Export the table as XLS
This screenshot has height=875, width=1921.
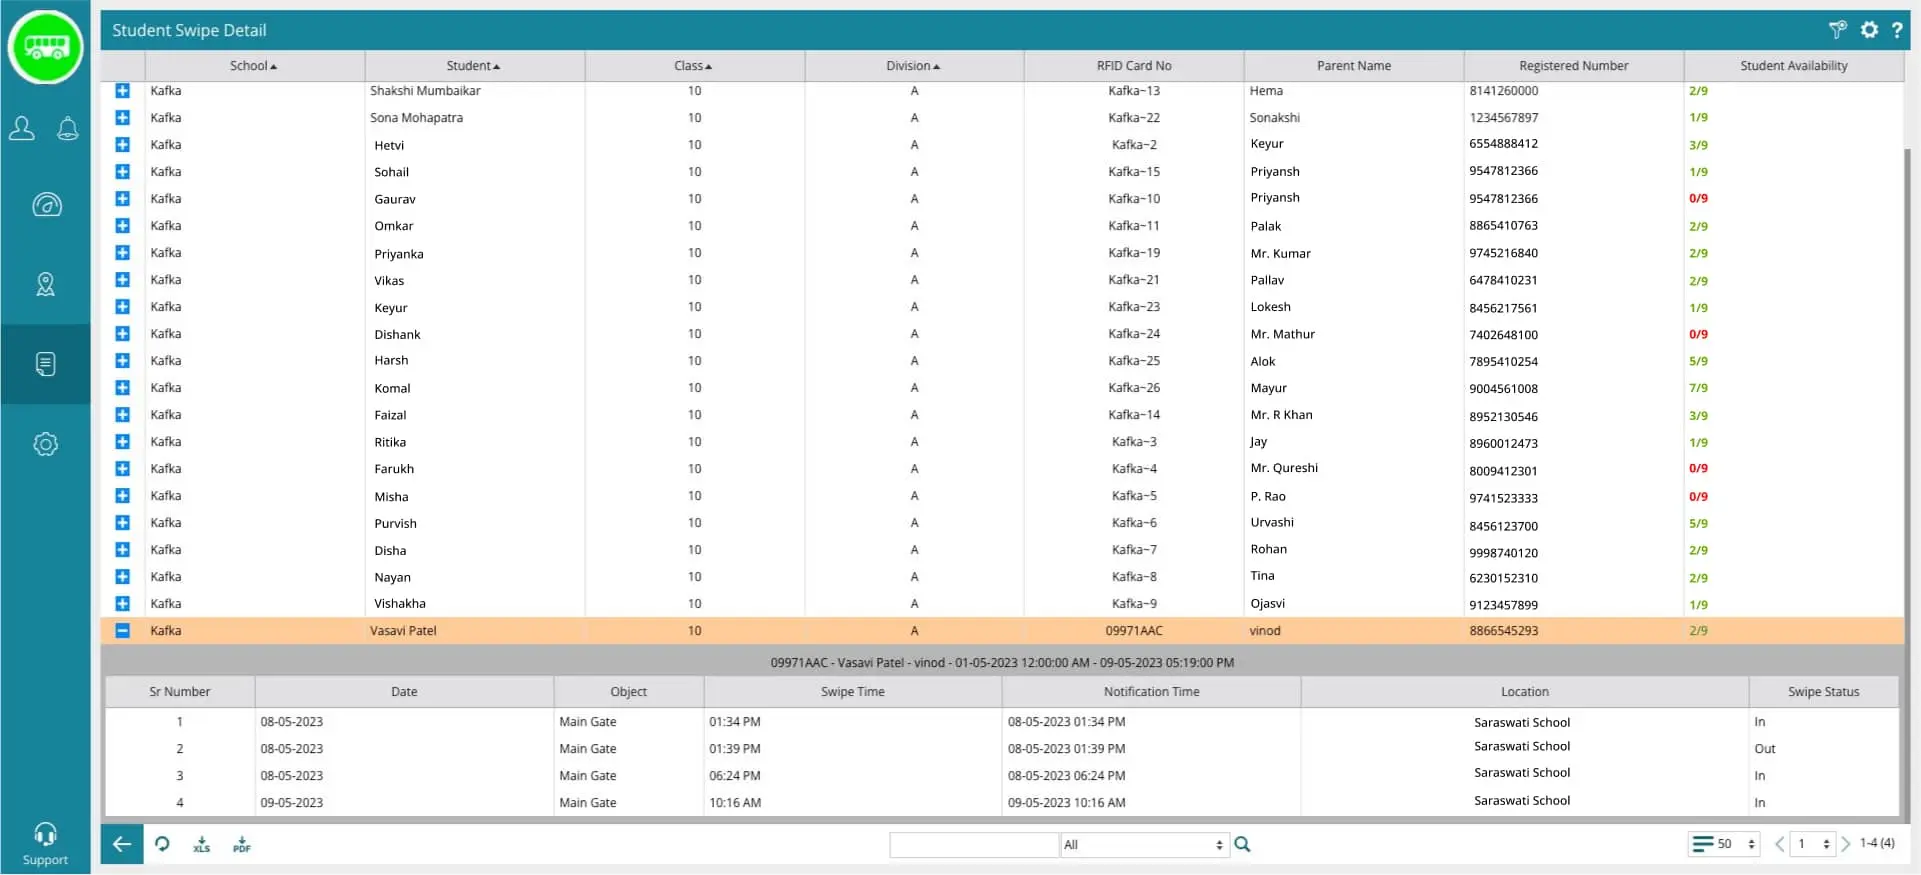(202, 845)
